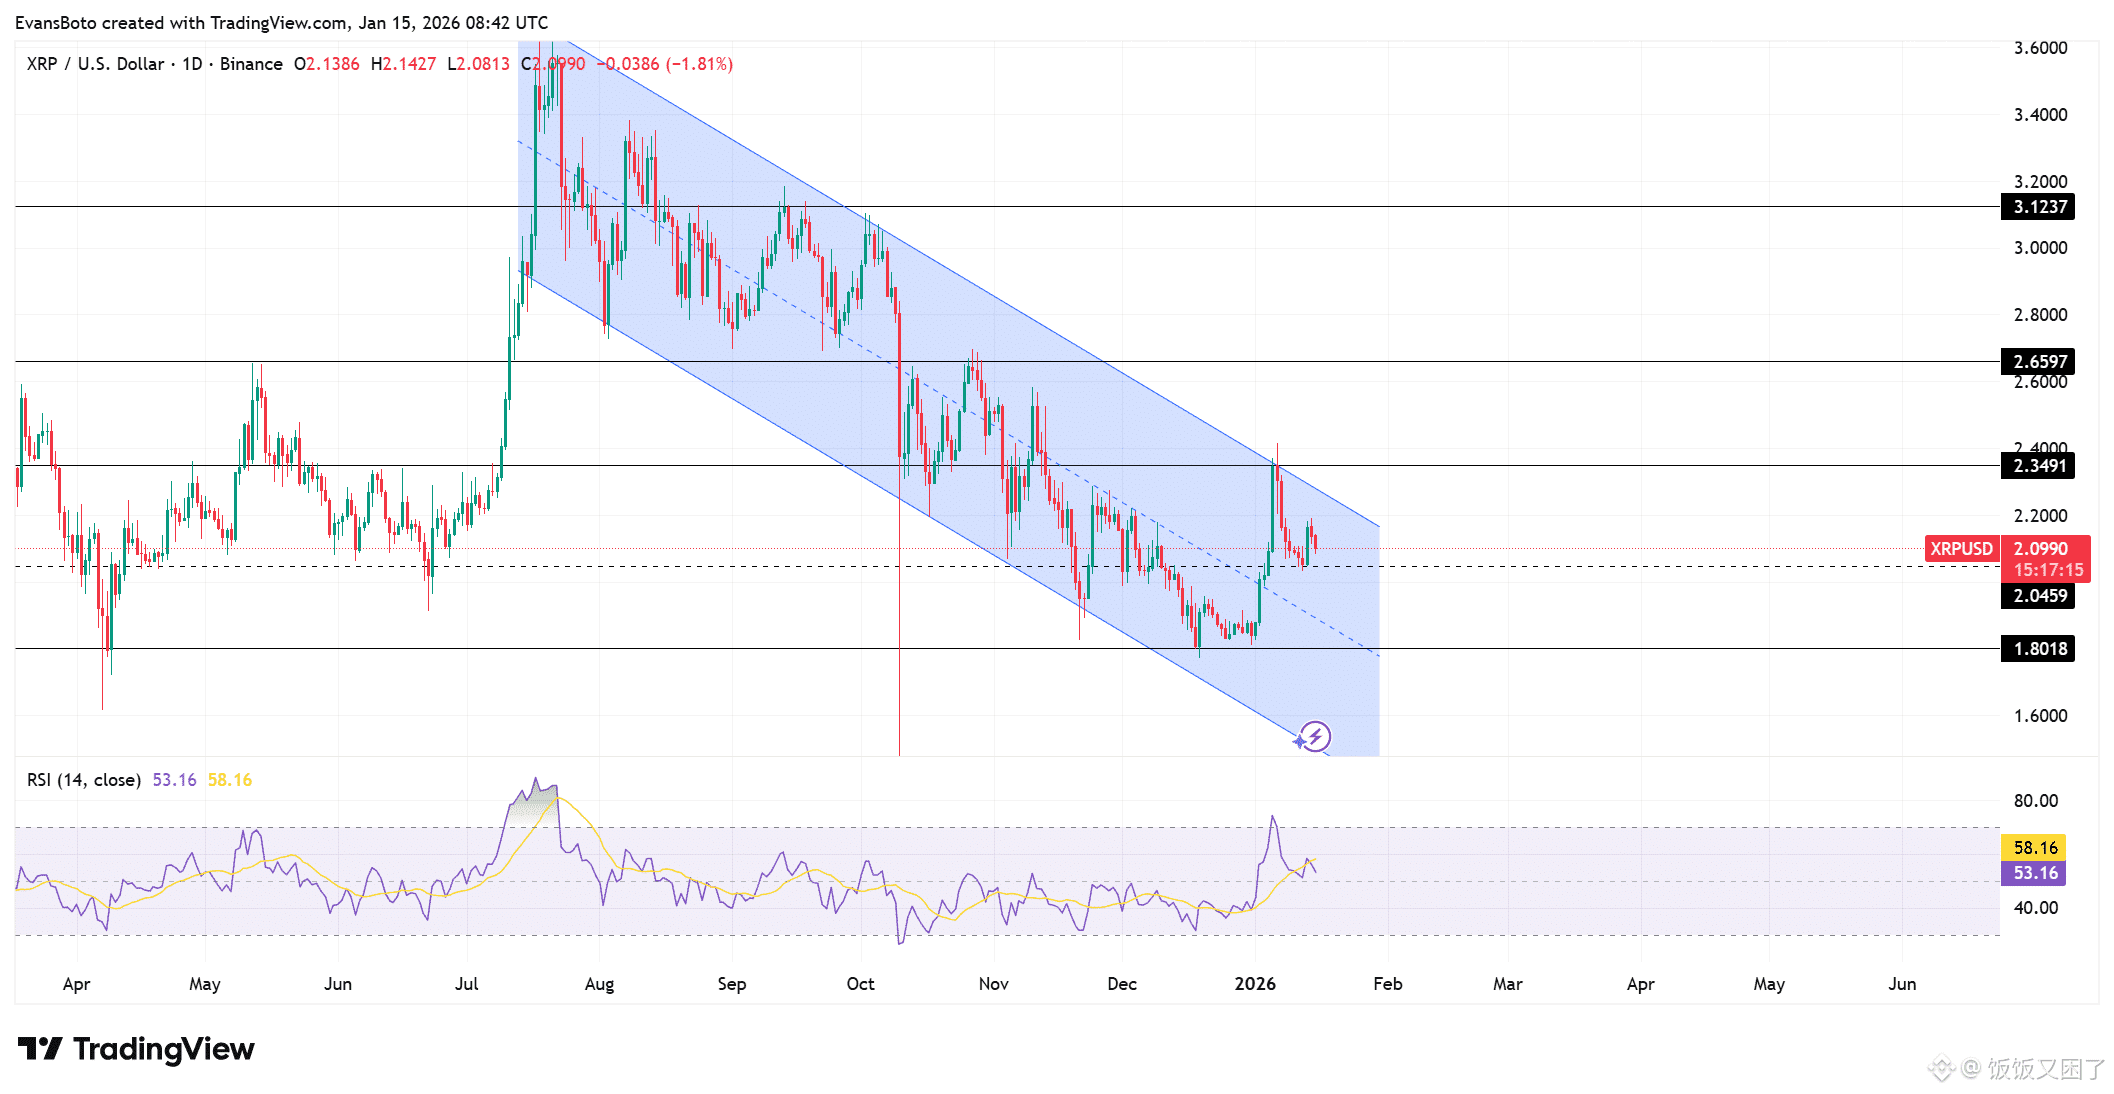Click the RSI (14, close) indicator title
This screenshot has width=2114, height=1094.
pyautogui.click(x=84, y=780)
